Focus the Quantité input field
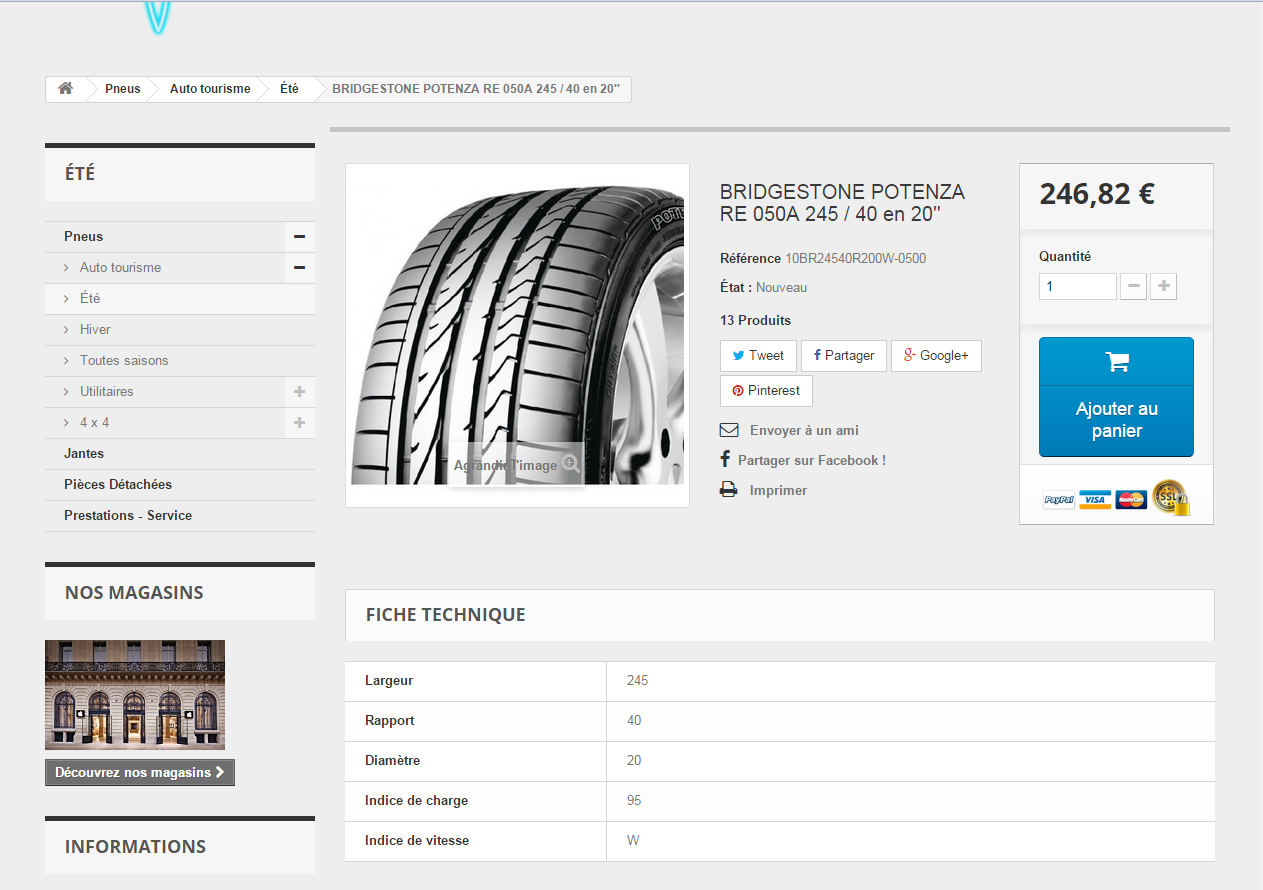The image size is (1263, 890). 1078,287
